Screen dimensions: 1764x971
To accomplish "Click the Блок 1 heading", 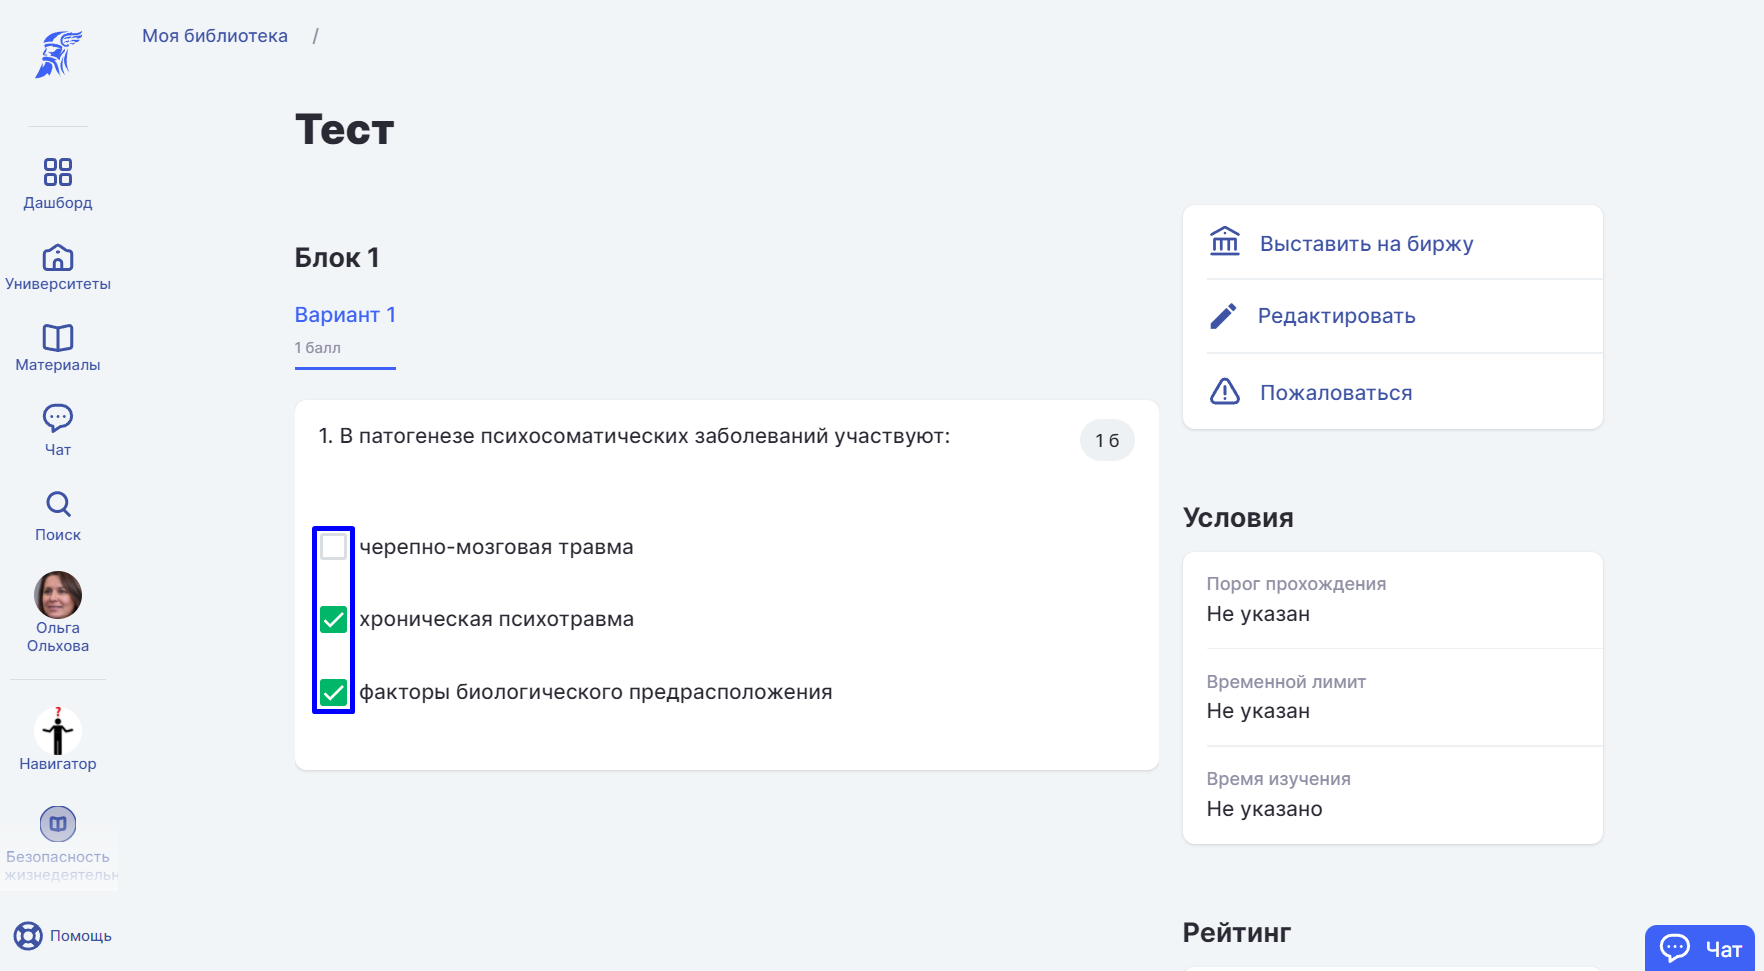I will click(337, 258).
